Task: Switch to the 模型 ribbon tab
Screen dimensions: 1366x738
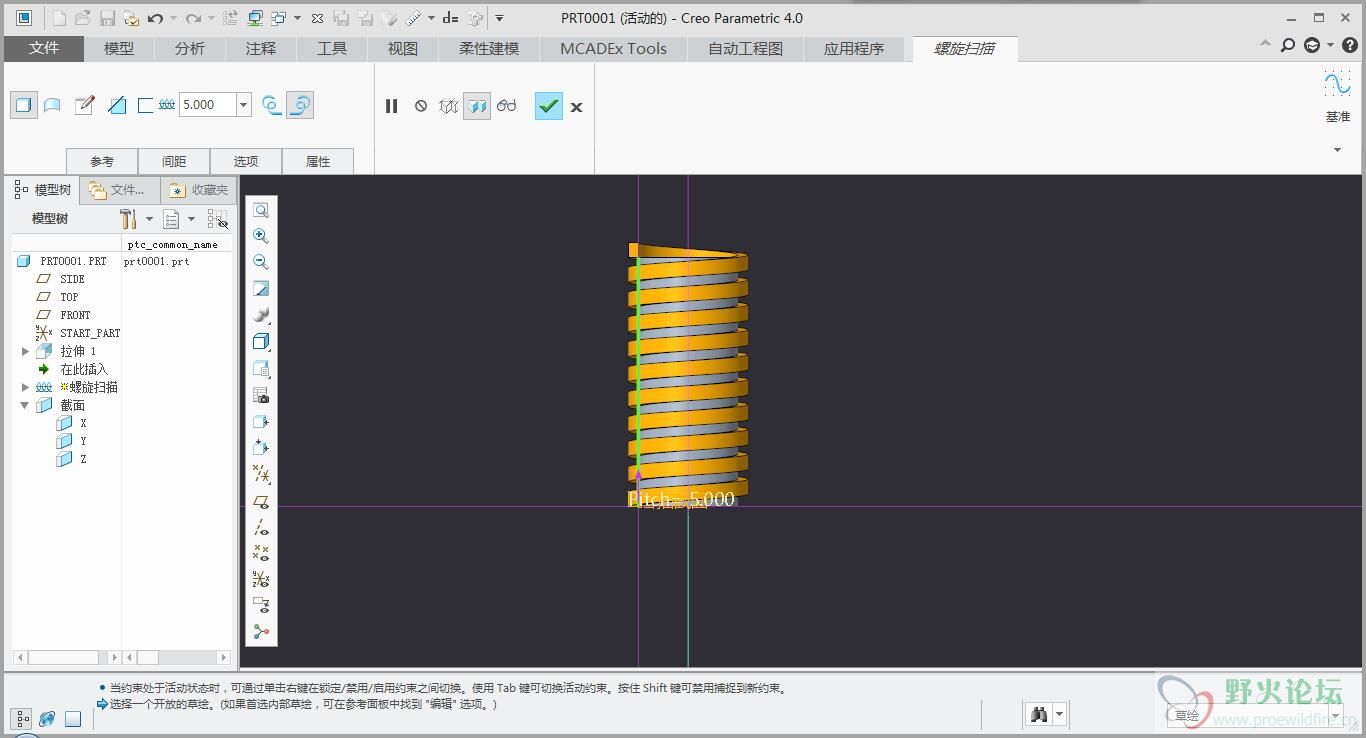Action: pyautogui.click(x=119, y=48)
